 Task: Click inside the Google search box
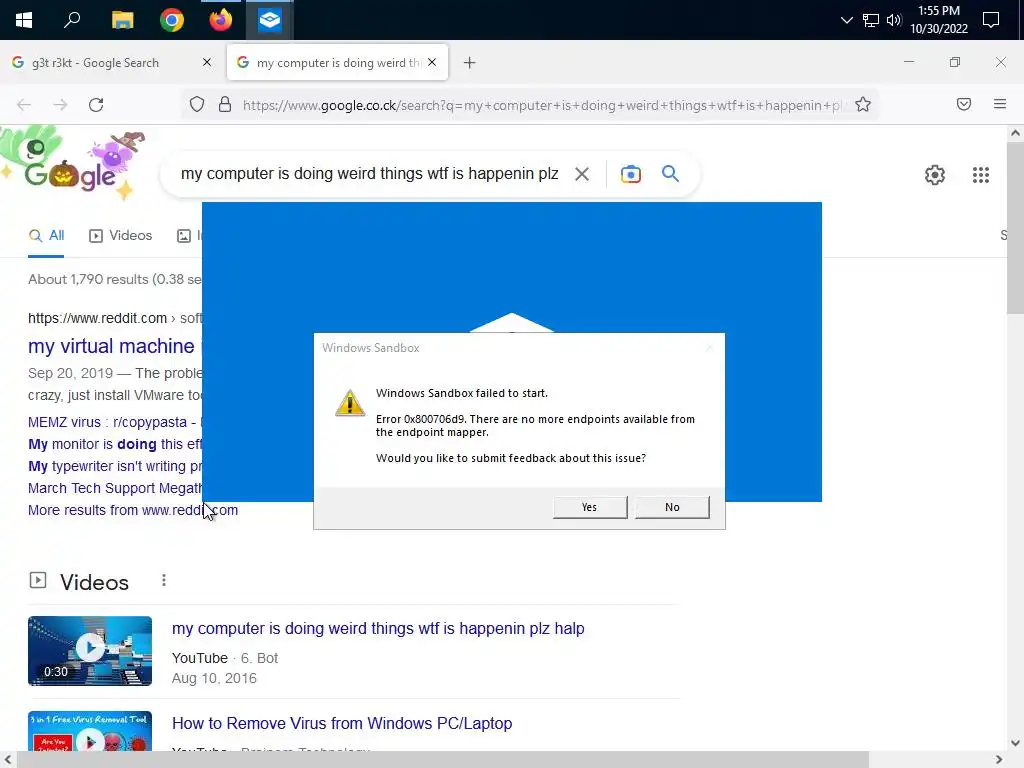369,174
